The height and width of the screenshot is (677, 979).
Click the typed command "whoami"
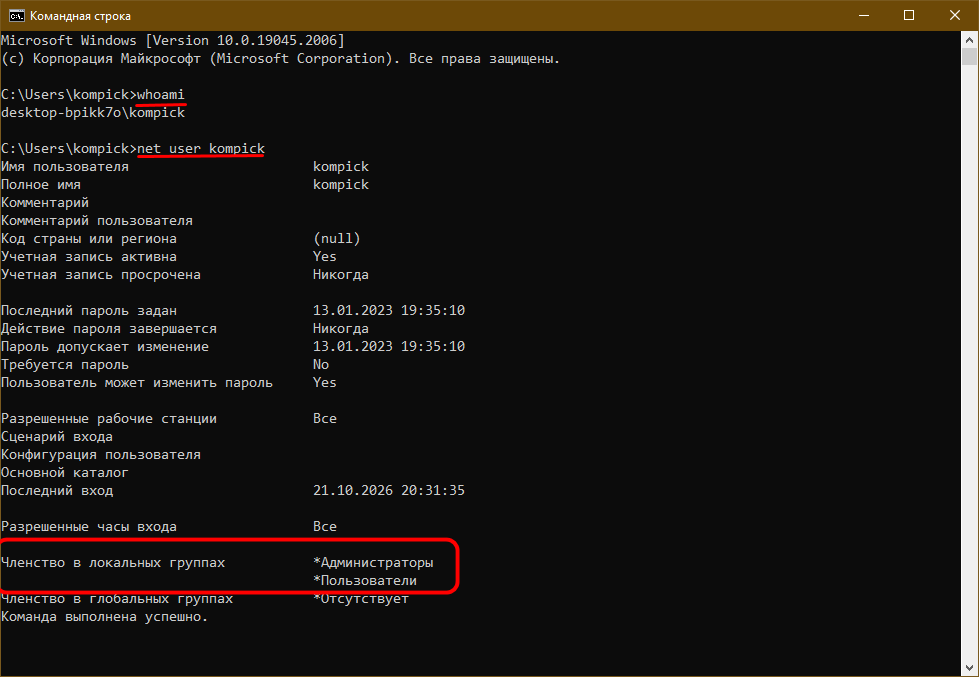pos(160,94)
